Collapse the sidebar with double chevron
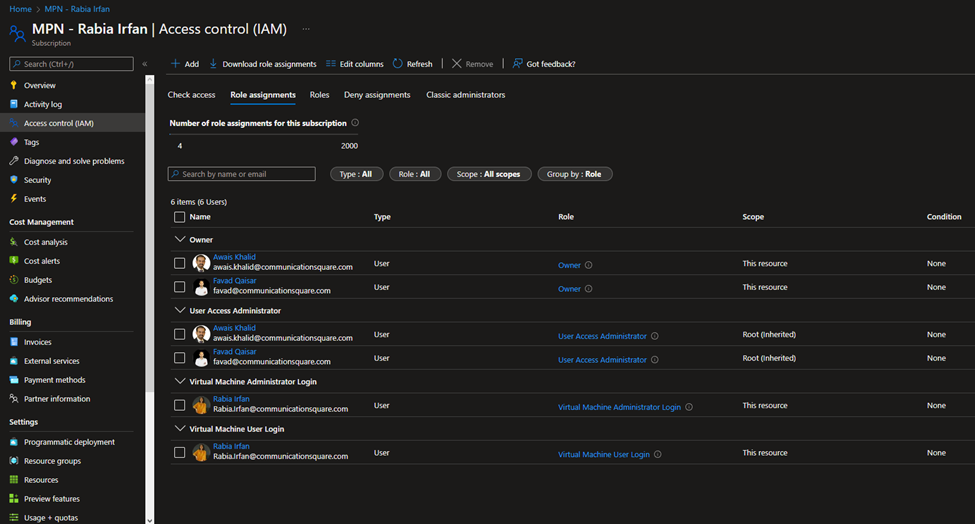This screenshot has width=975, height=524. tap(145, 64)
